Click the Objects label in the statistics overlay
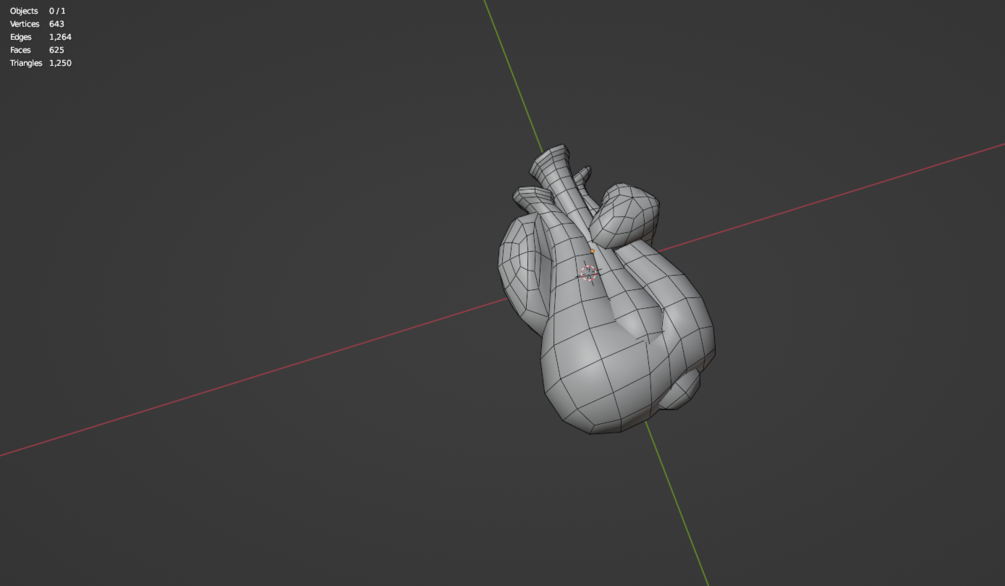The width and height of the screenshot is (1005, 586). 24,11
